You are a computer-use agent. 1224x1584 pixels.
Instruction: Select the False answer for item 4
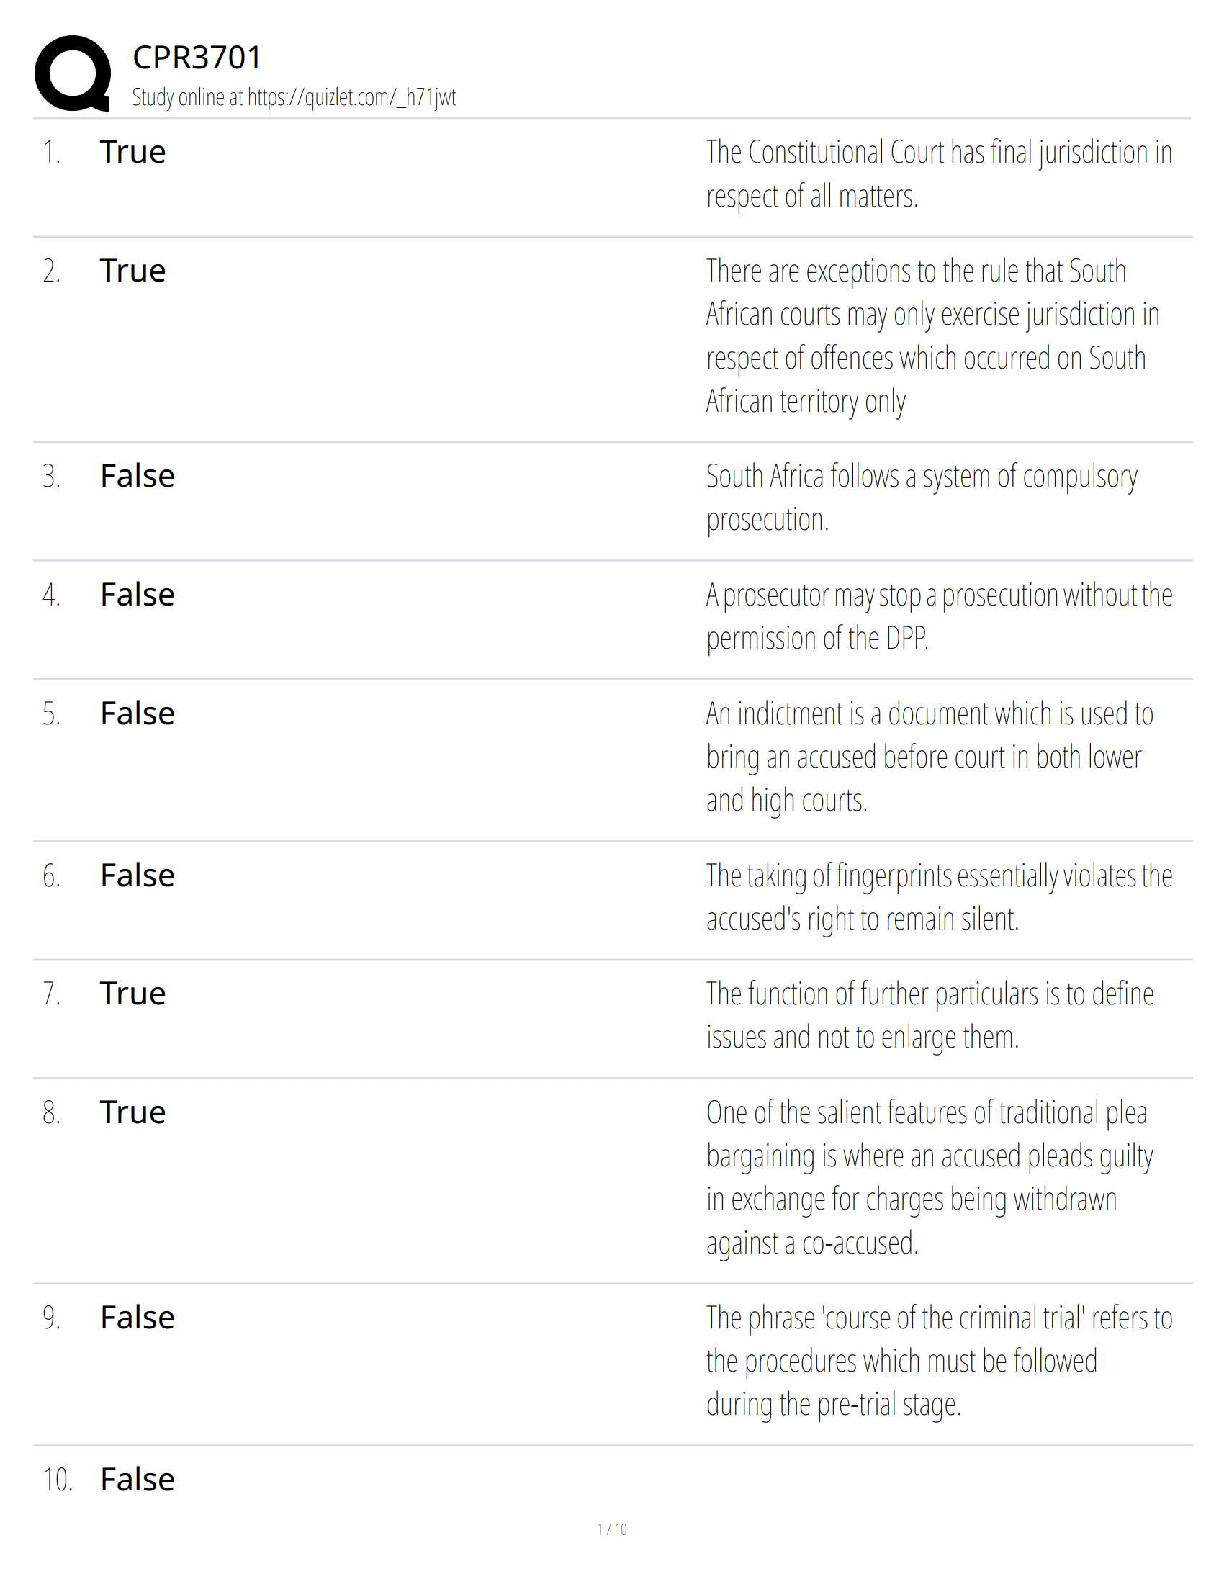tap(137, 595)
